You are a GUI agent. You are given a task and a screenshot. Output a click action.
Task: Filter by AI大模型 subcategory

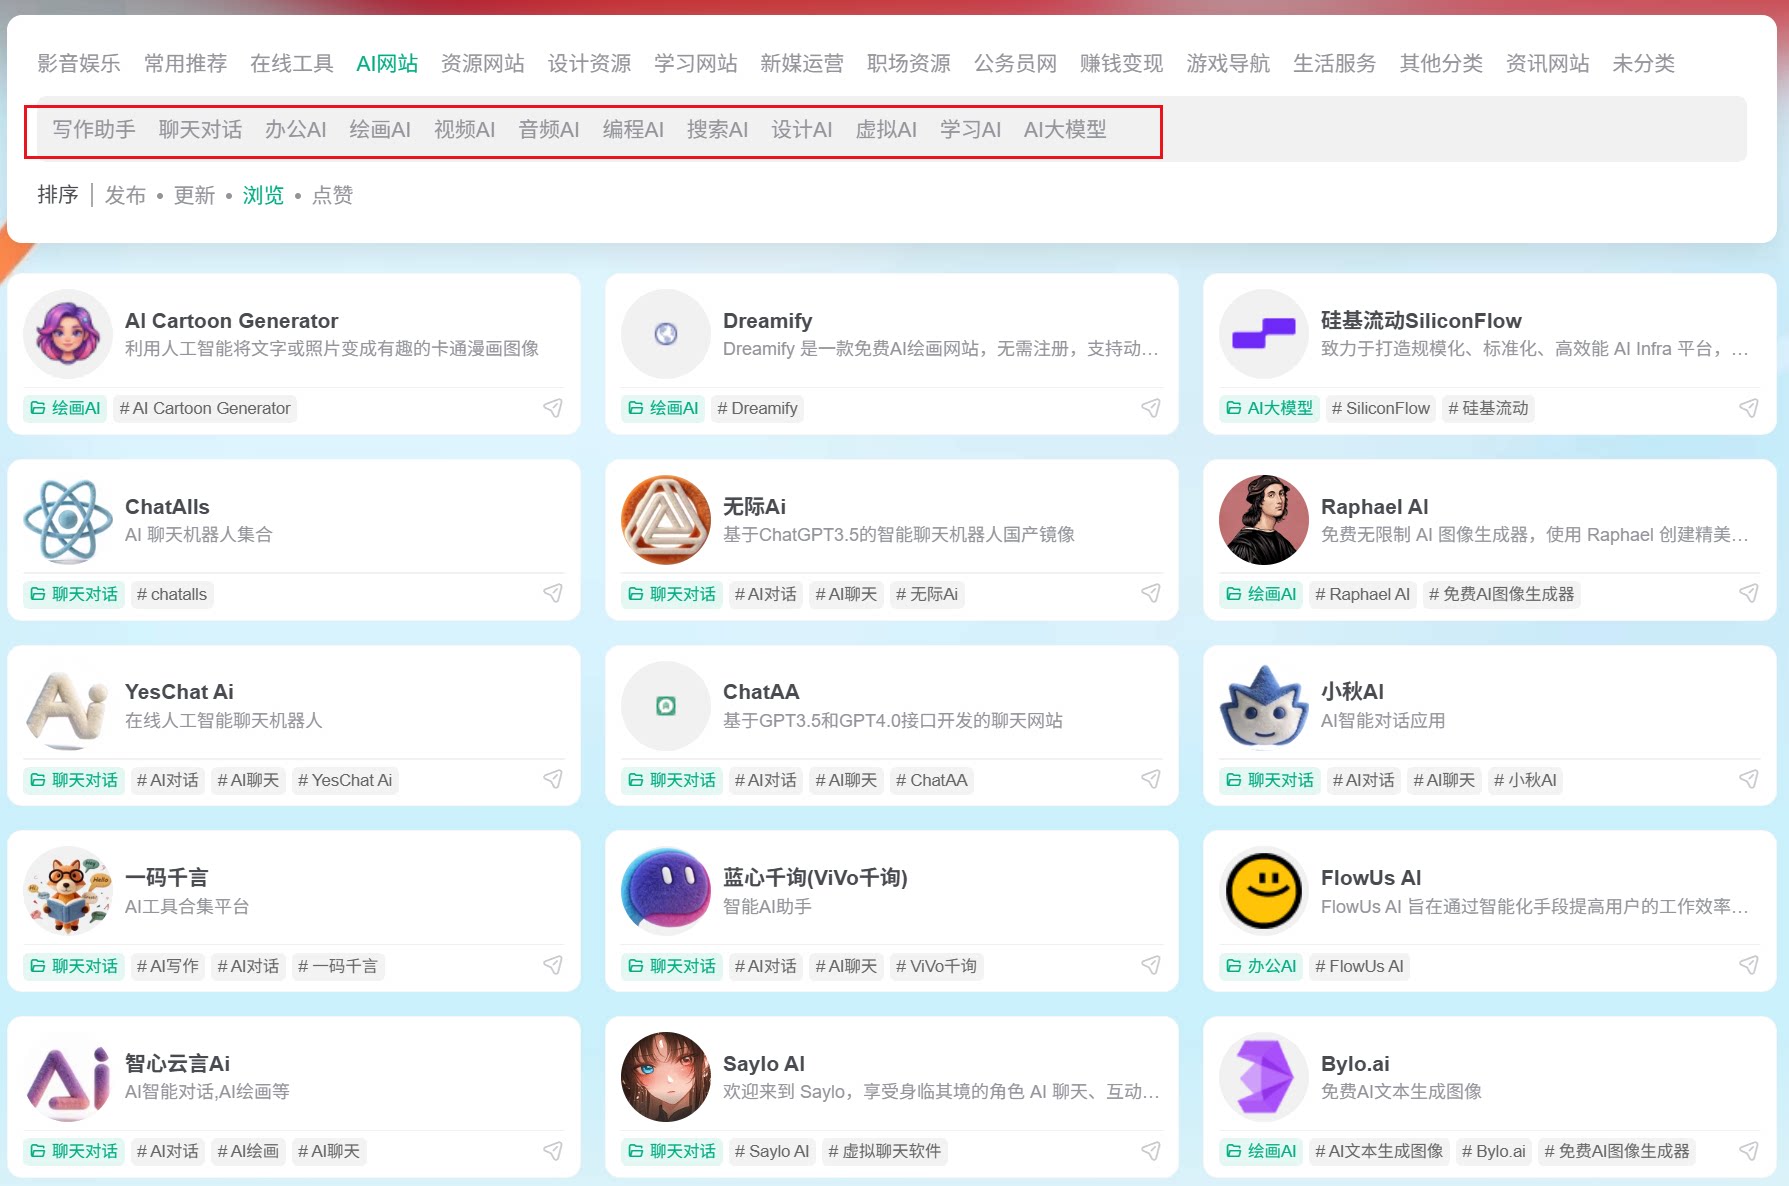[x=1065, y=130]
